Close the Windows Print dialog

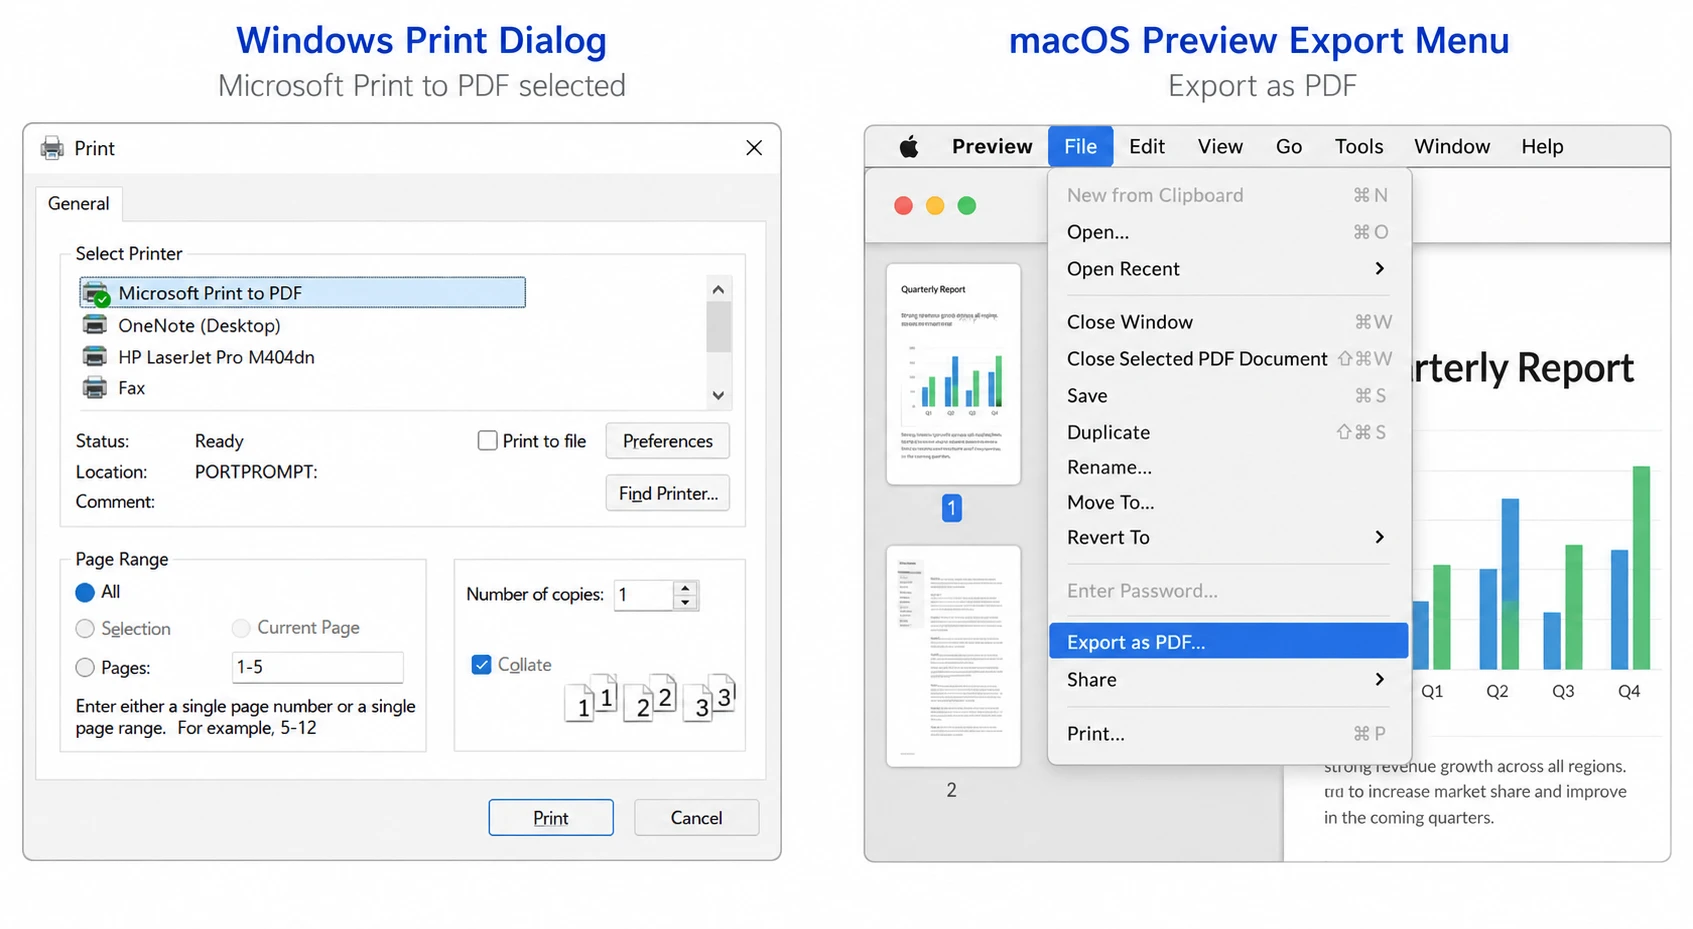754,148
